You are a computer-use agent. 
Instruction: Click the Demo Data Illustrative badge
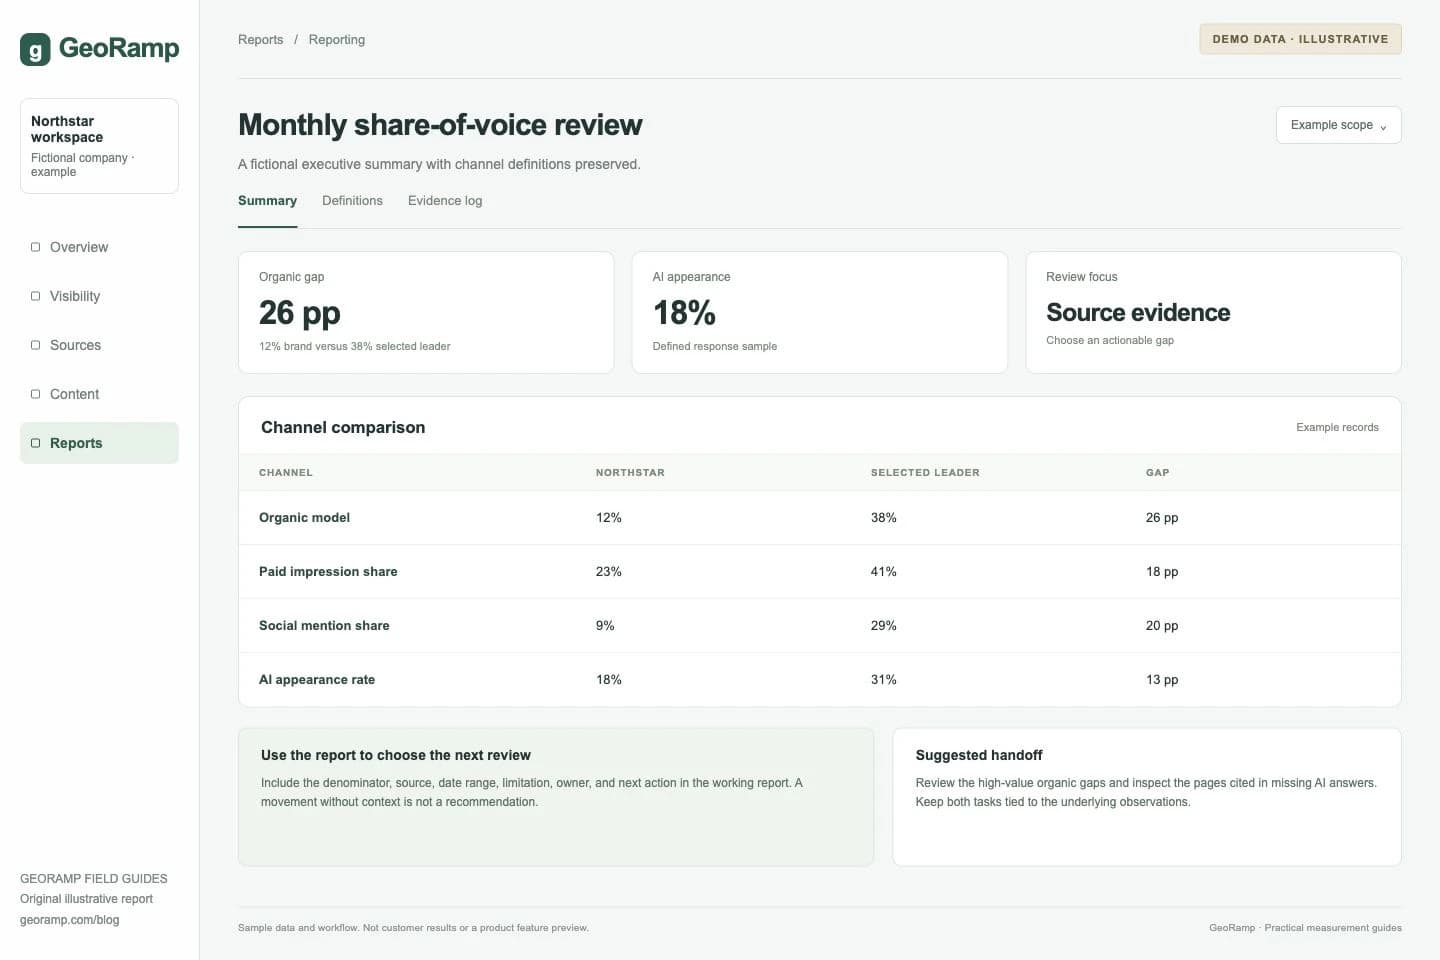tap(1300, 39)
